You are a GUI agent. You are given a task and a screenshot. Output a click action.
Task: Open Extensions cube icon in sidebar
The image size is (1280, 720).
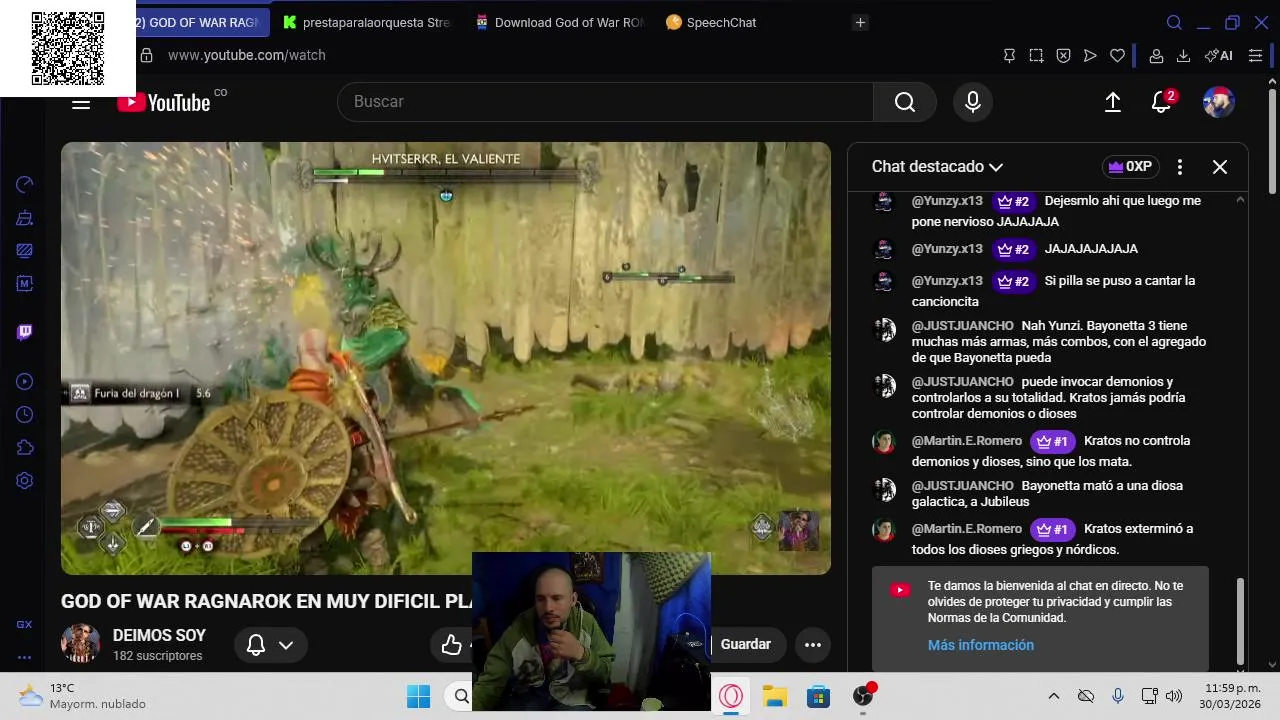coord(25,447)
